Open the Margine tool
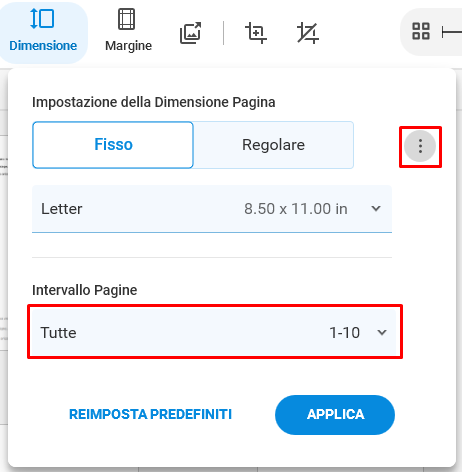 (x=128, y=32)
